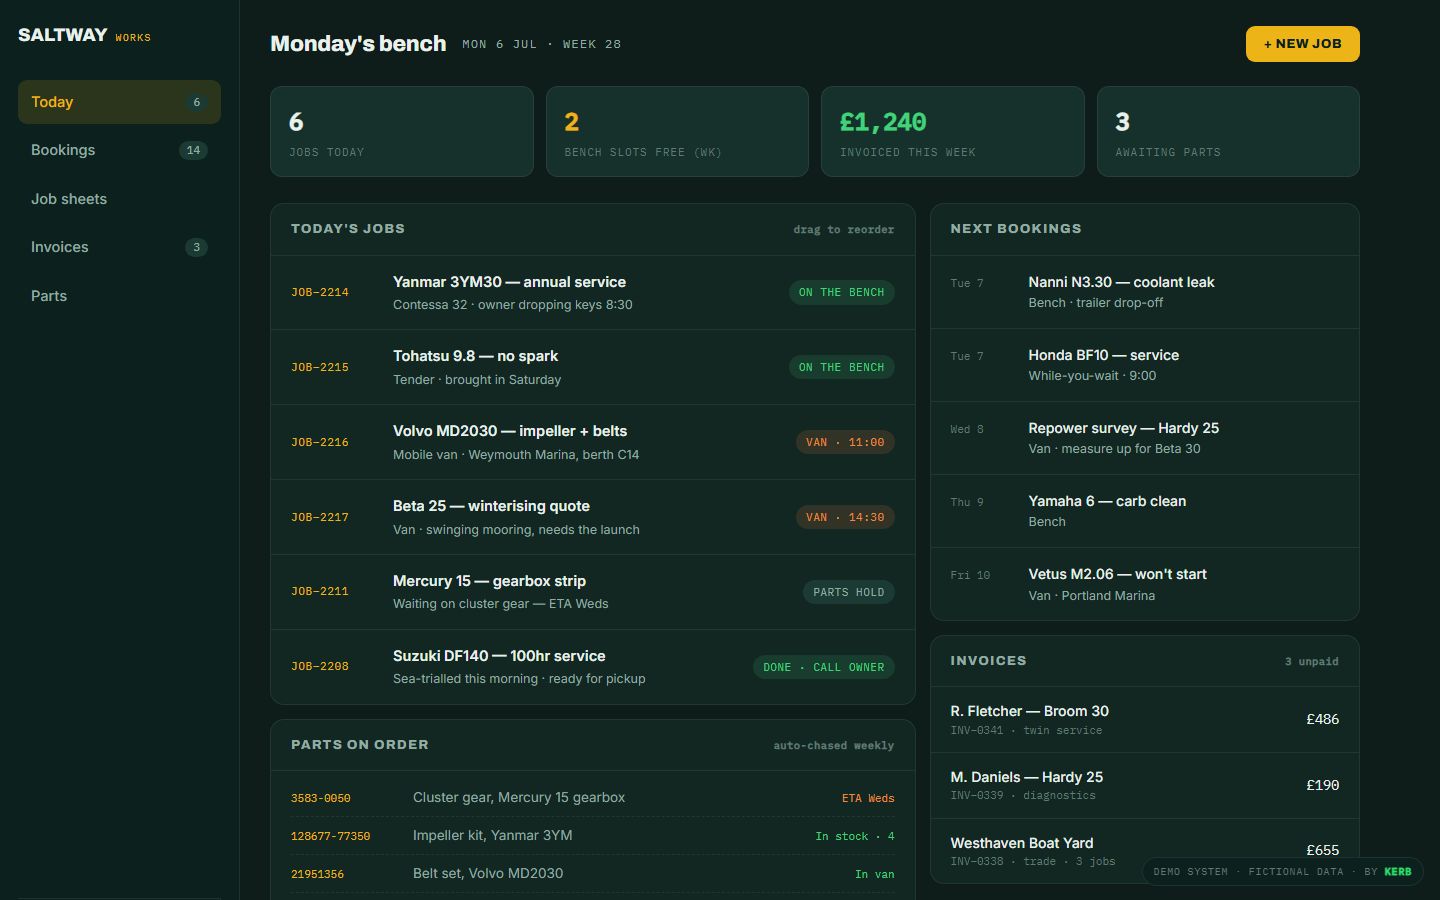
Task: Open Repower survey Hardy 25 booking
Action: [x=1145, y=438]
